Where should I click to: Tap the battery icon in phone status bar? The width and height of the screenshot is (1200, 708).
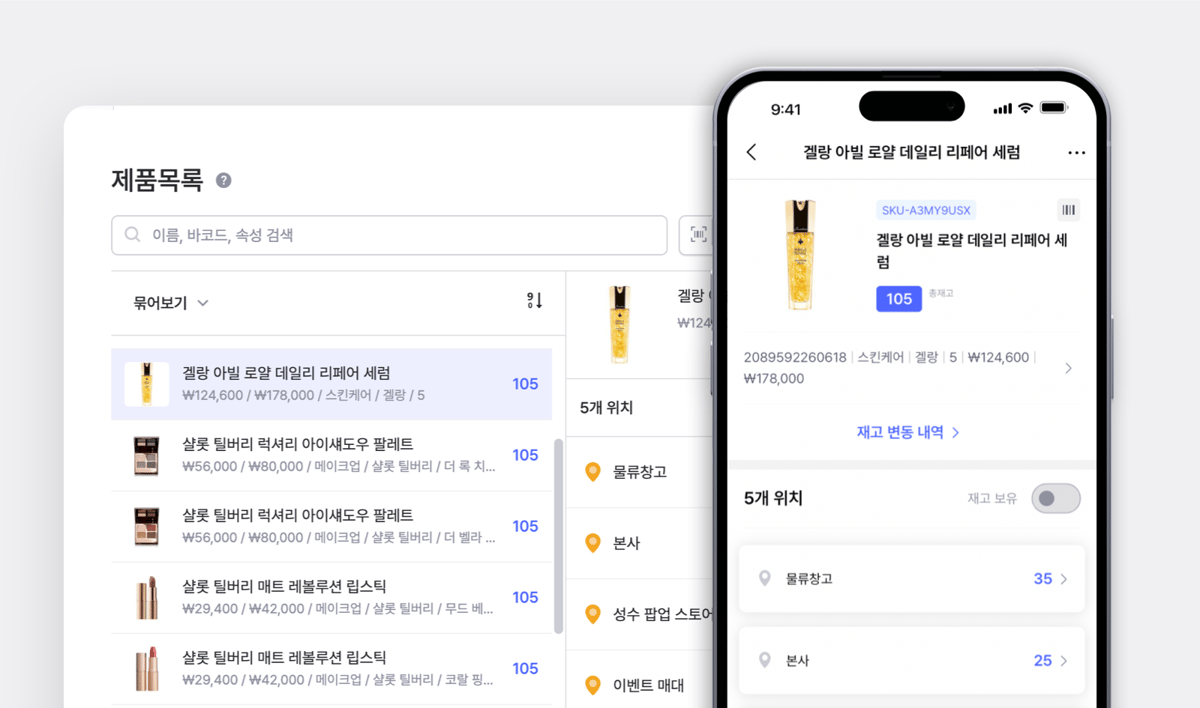(1054, 108)
